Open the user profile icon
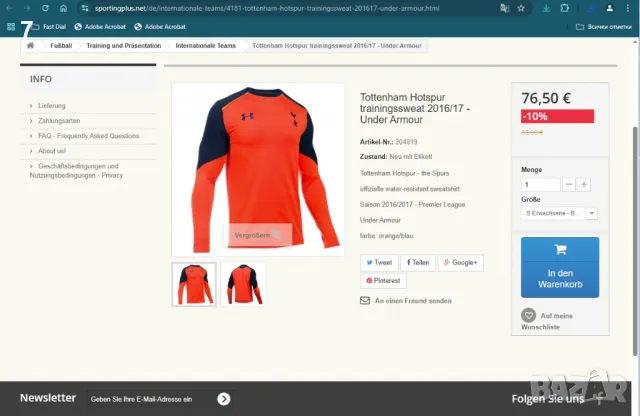Image resolution: width=640 pixels, height=416 pixels. pos(609,8)
